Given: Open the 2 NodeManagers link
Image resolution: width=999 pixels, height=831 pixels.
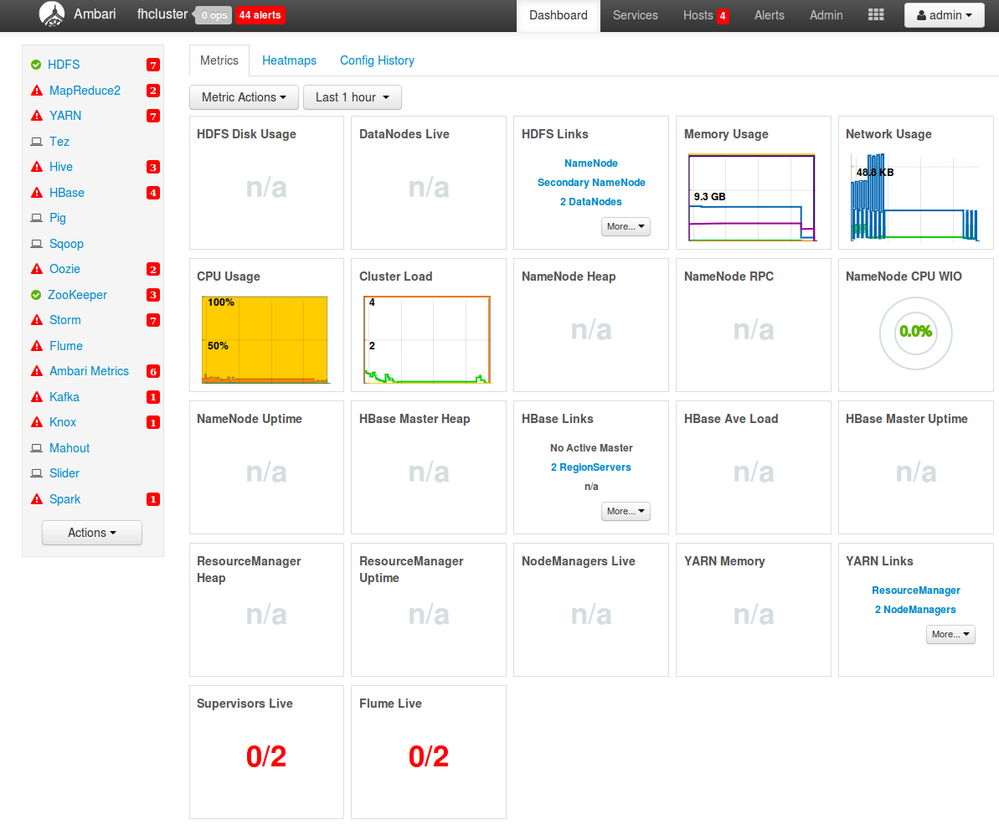Looking at the screenshot, I should [916, 609].
